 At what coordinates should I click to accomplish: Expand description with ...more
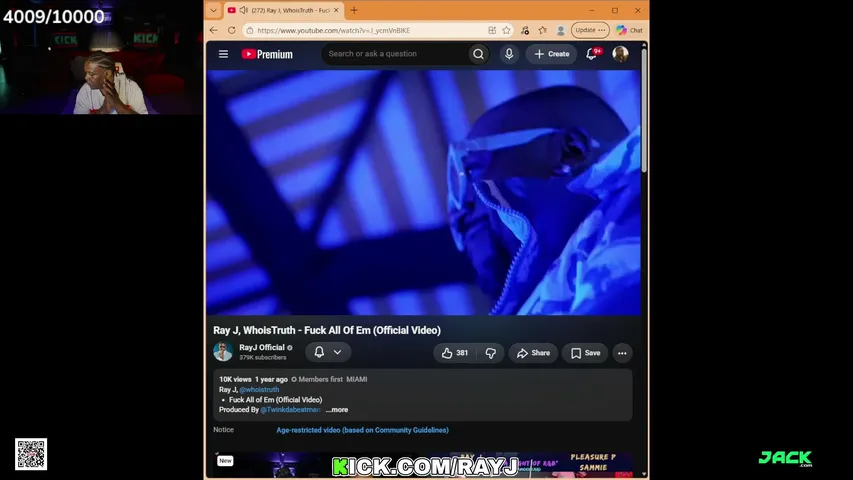(337, 410)
